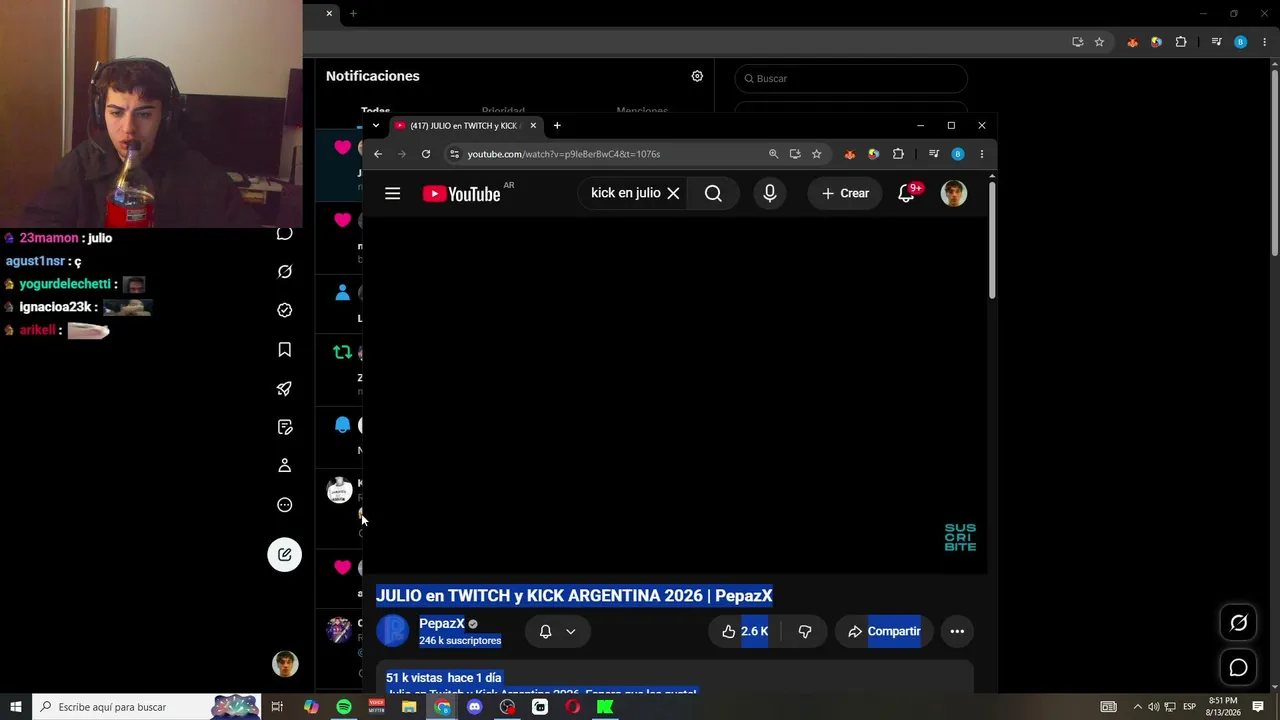
Task: Open the YouTube account avatar menu
Action: [954, 194]
